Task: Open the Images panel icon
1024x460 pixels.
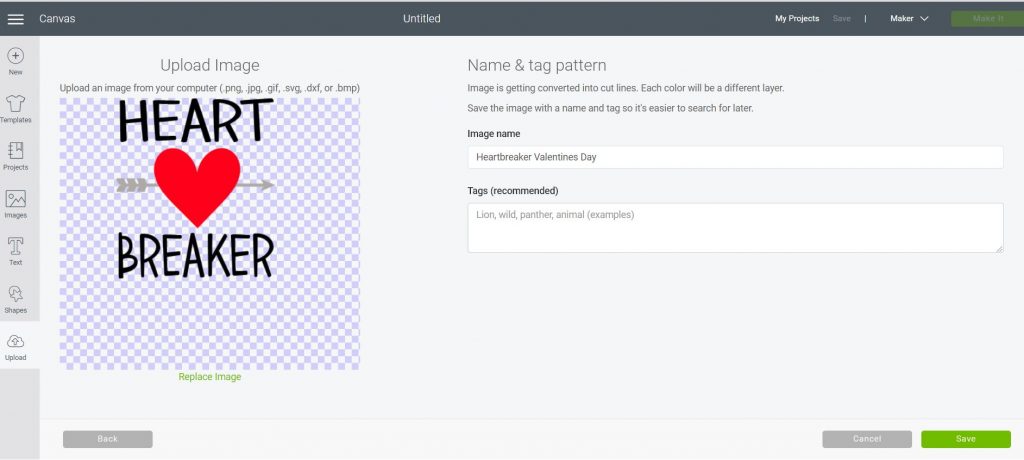Action: click(16, 199)
